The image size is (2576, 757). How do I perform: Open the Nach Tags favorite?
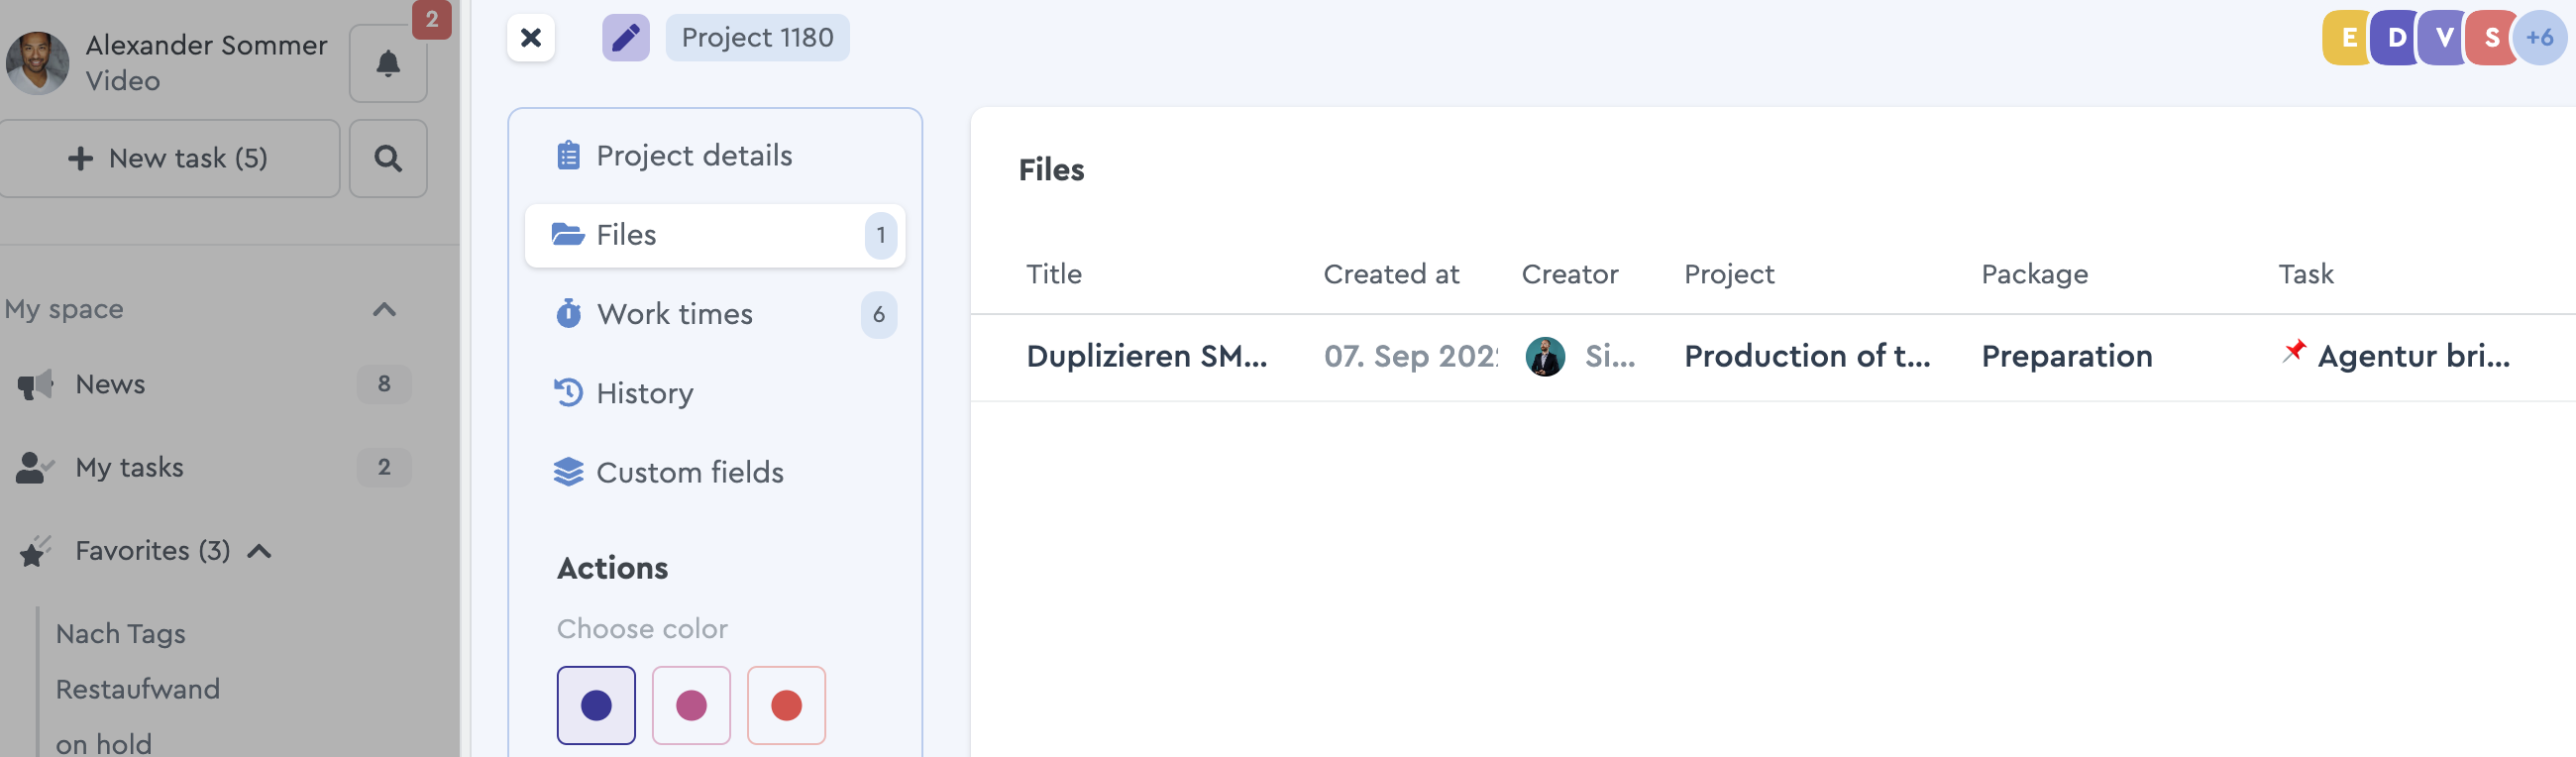[x=120, y=634]
